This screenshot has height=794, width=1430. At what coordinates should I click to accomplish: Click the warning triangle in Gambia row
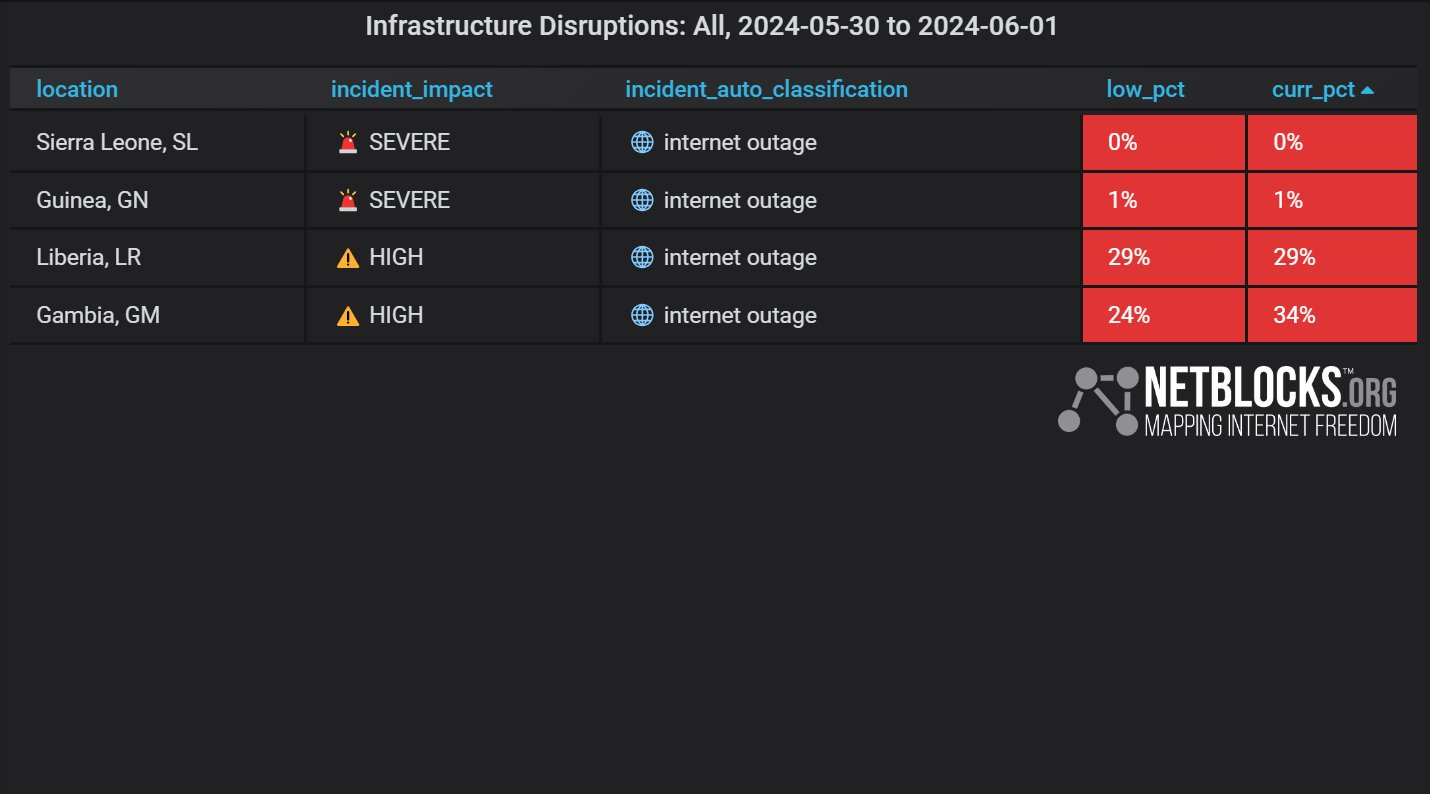click(348, 316)
